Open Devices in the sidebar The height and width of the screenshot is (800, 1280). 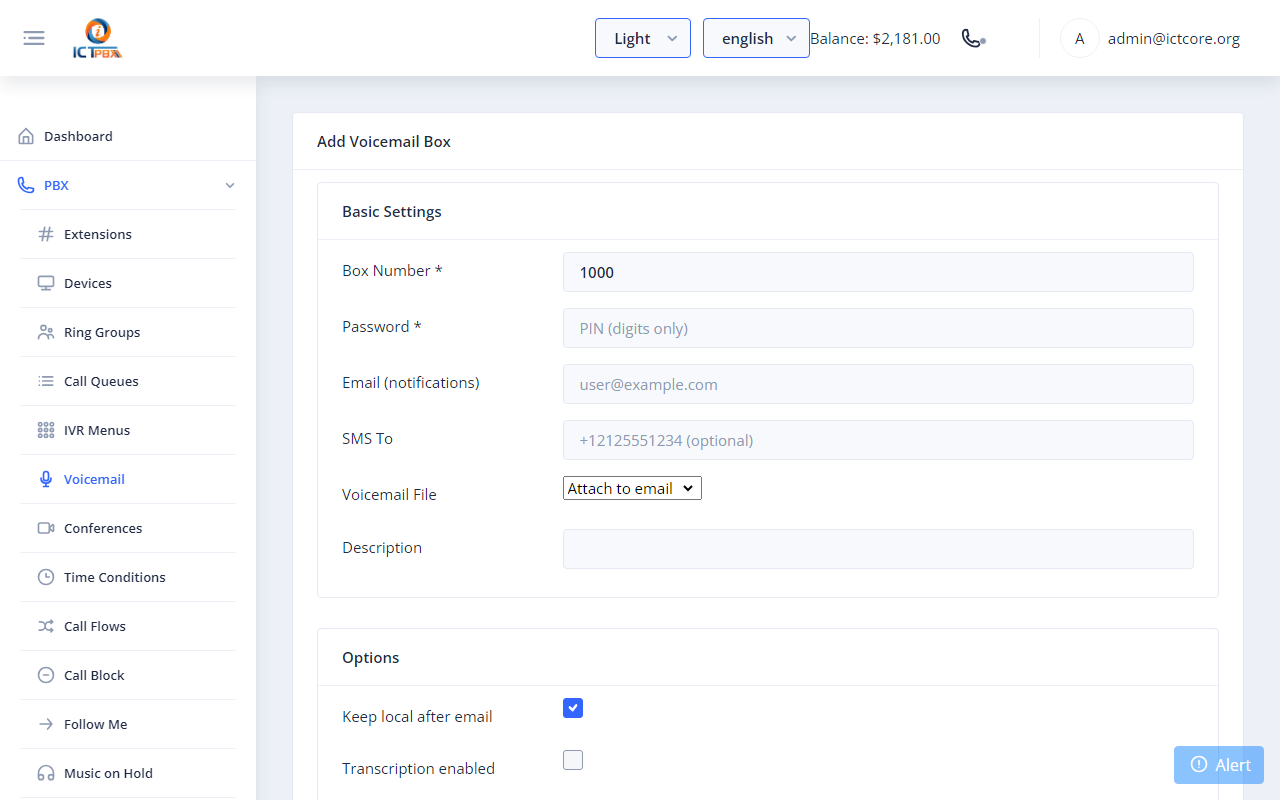[128, 283]
